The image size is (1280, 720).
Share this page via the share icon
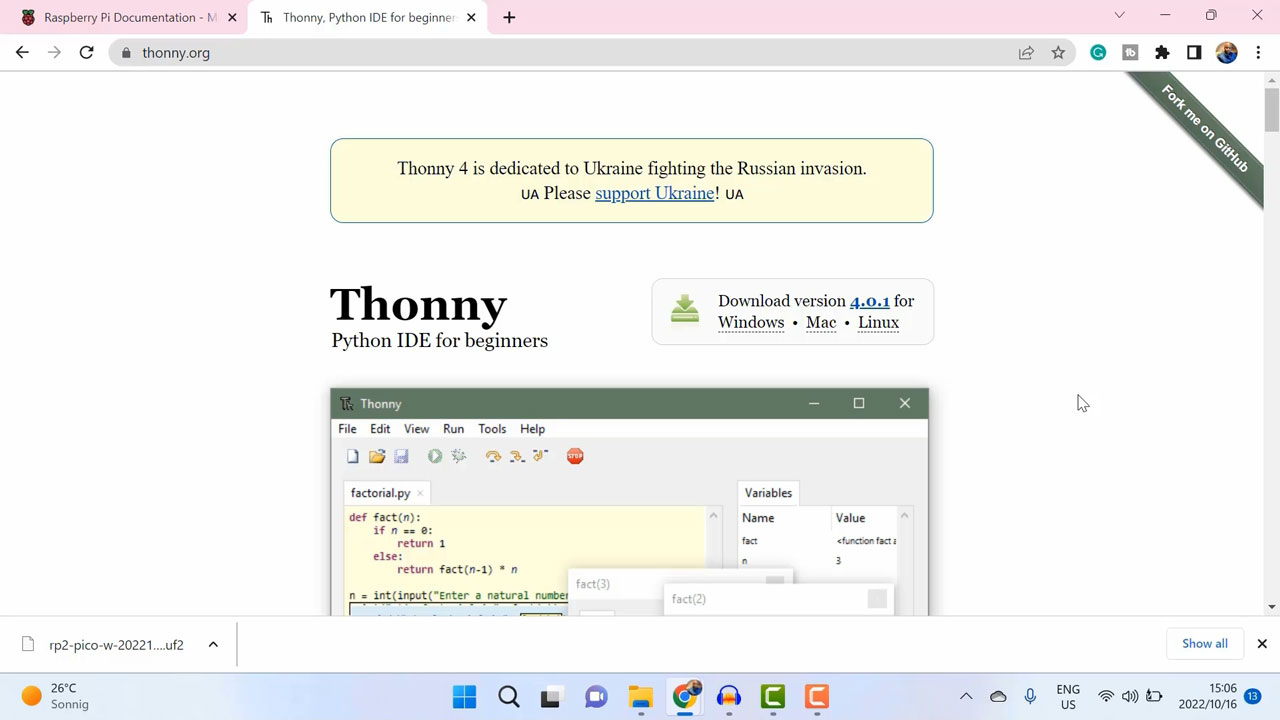(x=1026, y=53)
